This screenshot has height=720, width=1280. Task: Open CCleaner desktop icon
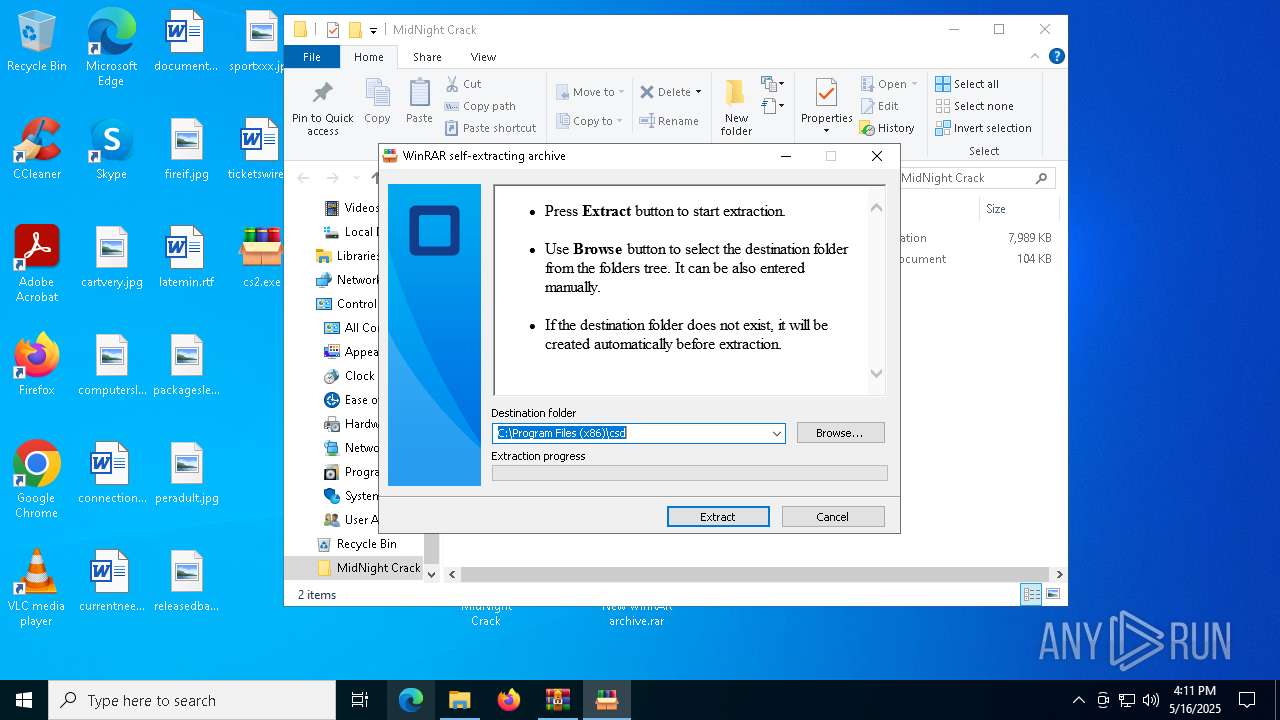(37, 149)
